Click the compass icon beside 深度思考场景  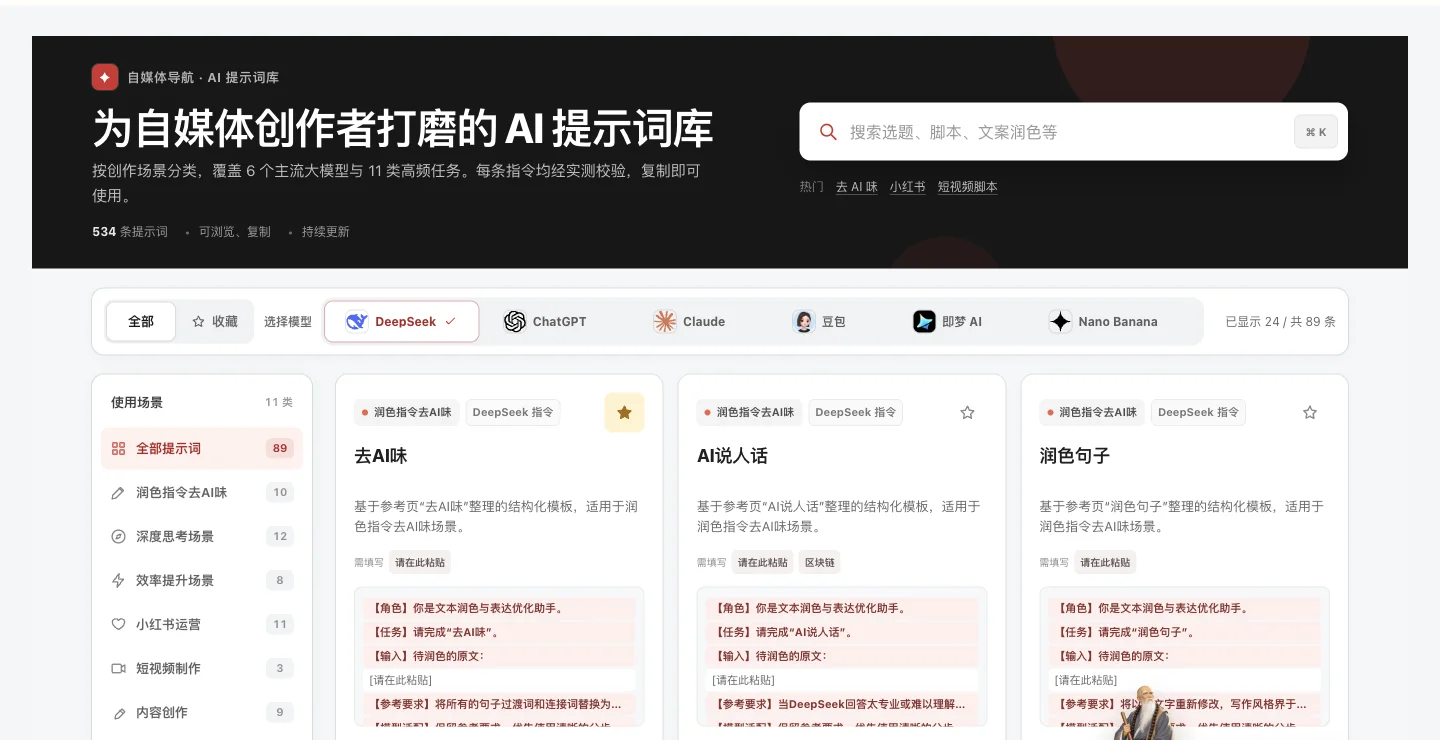[x=118, y=537]
